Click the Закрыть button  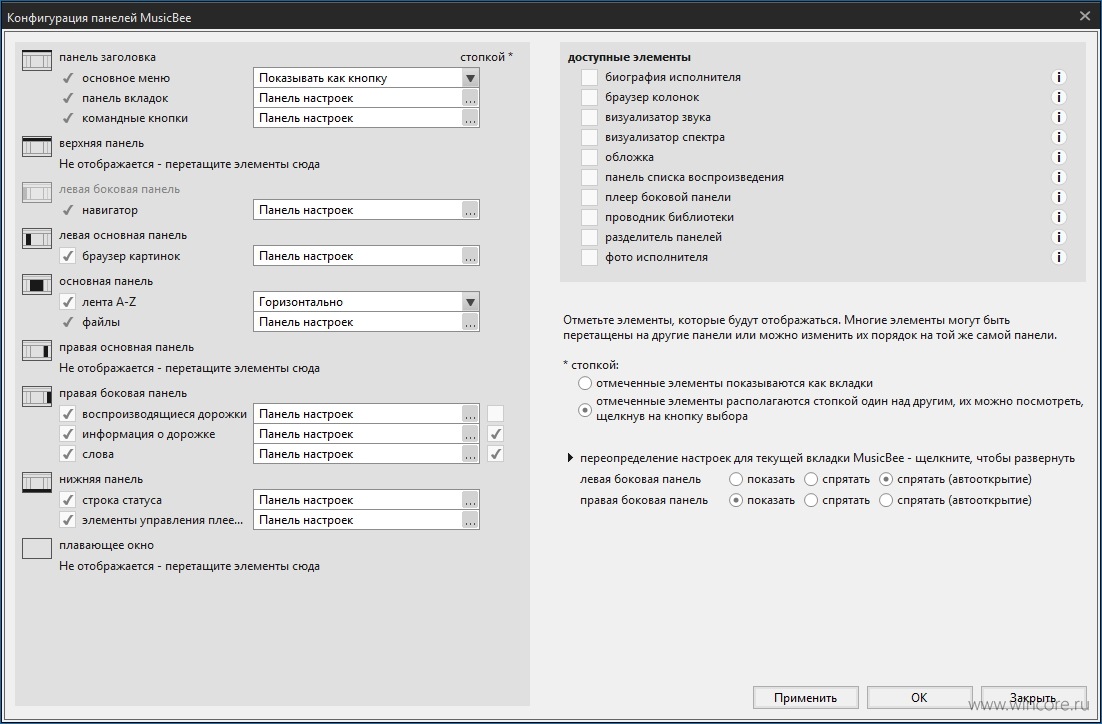coord(1033,698)
